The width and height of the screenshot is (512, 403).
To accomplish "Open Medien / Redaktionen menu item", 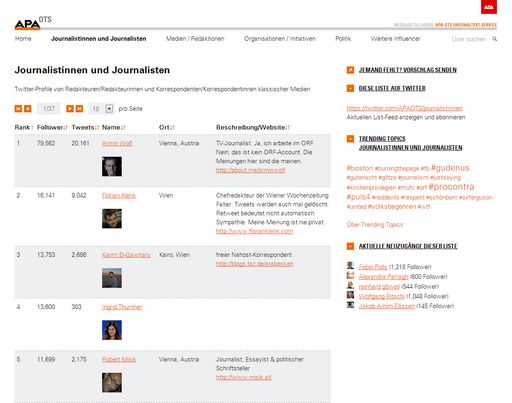I will pyautogui.click(x=195, y=39).
